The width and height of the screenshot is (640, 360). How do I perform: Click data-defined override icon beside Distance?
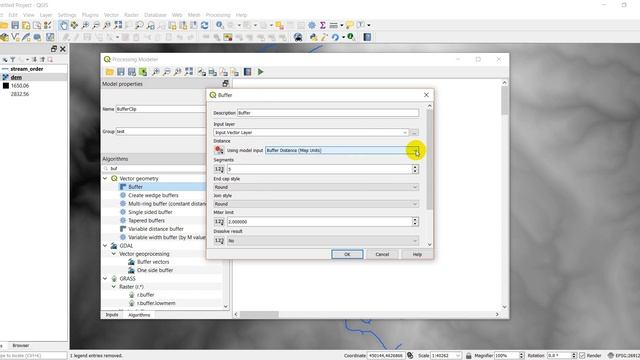[x=219, y=150]
